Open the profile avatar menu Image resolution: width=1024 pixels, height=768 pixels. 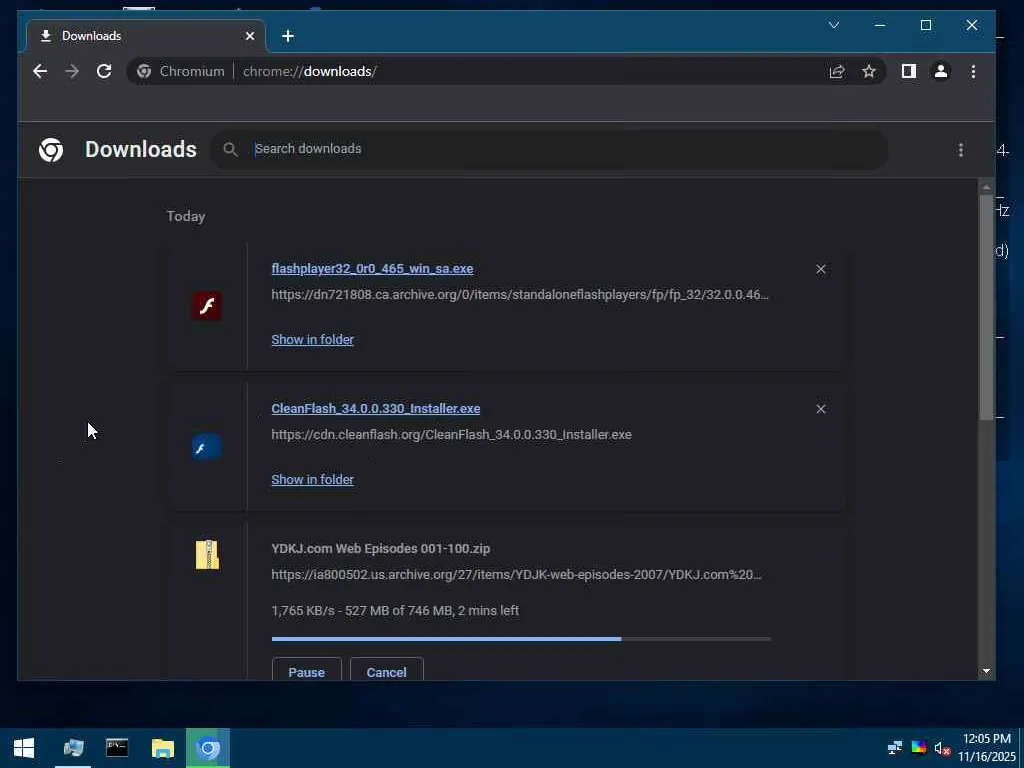tap(940, 71)
